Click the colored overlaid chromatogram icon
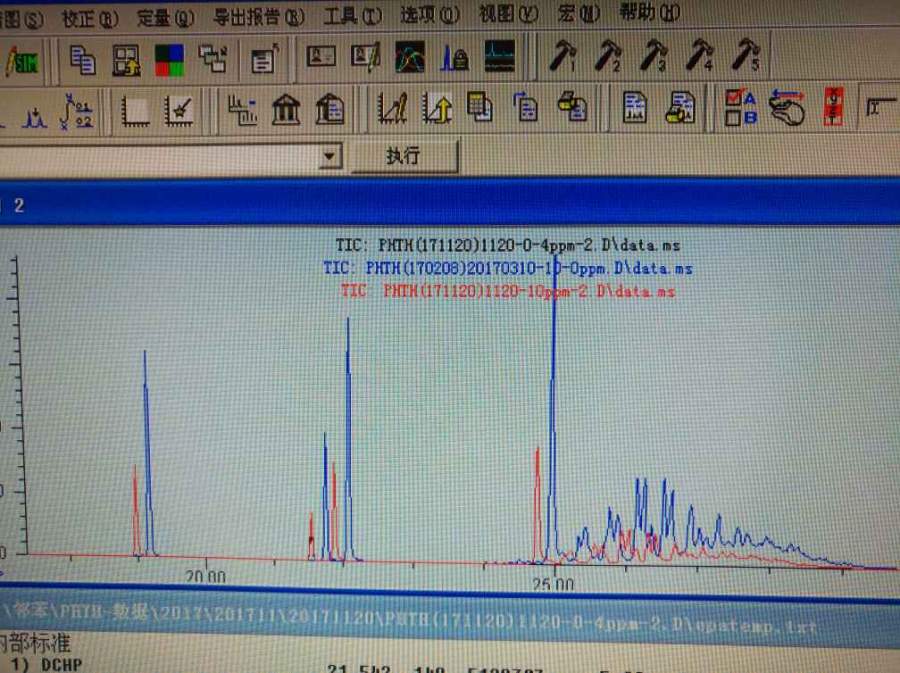 coord(410,57)
